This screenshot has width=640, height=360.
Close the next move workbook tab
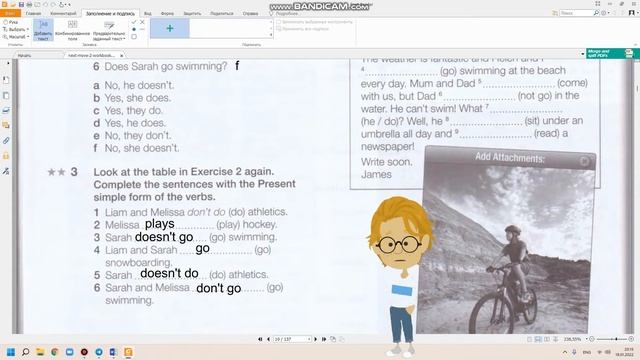pyautogui.click(x=122, y=55)
